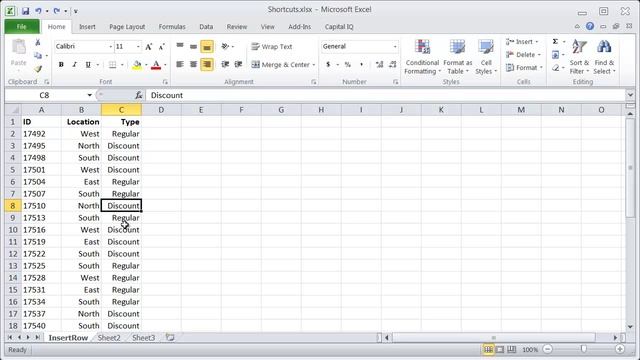Open the File tab
Image resolution: width=640 pixels, height=360 pixels.
click(x=22, y=27)
